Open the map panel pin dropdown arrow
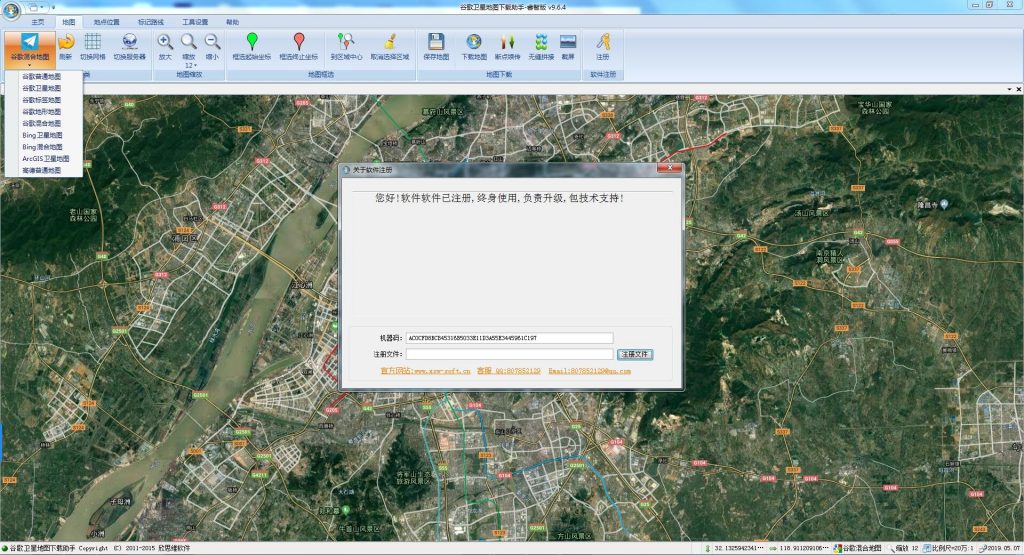1024x555 pixels. [x=1009, y=89]
